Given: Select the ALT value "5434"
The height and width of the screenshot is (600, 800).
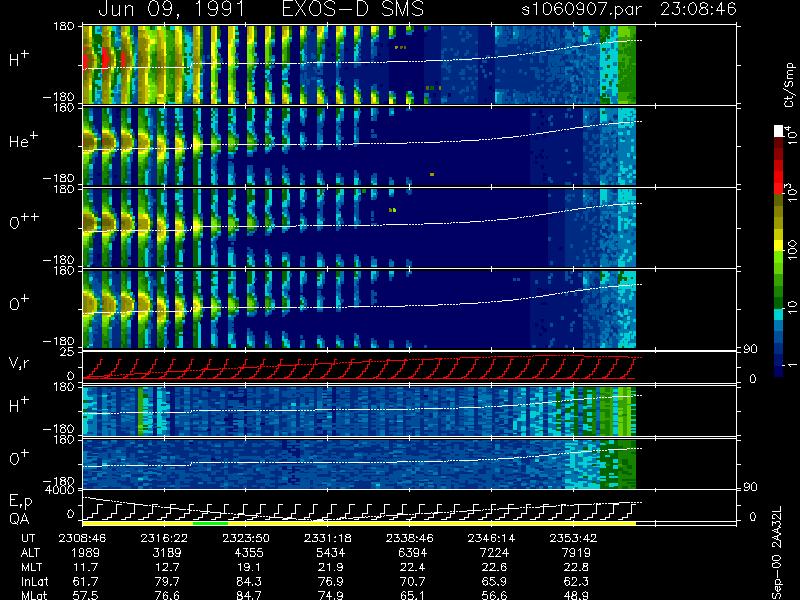Looking at the screenshot, I should 331,553.
